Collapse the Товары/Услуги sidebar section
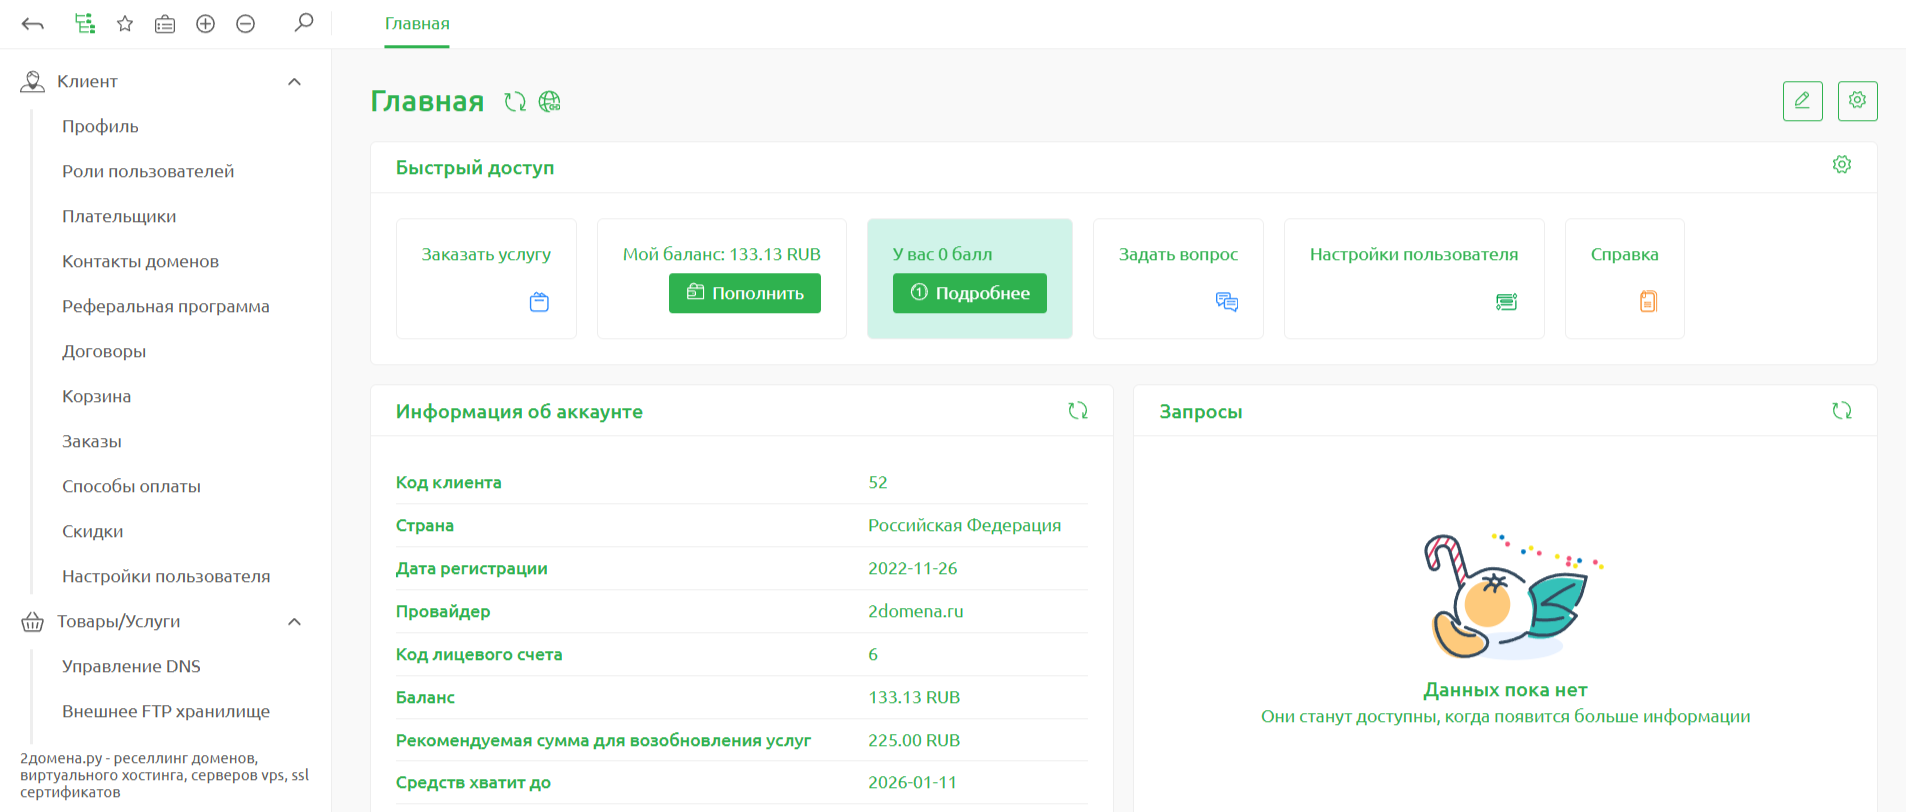 click(294, 622)
